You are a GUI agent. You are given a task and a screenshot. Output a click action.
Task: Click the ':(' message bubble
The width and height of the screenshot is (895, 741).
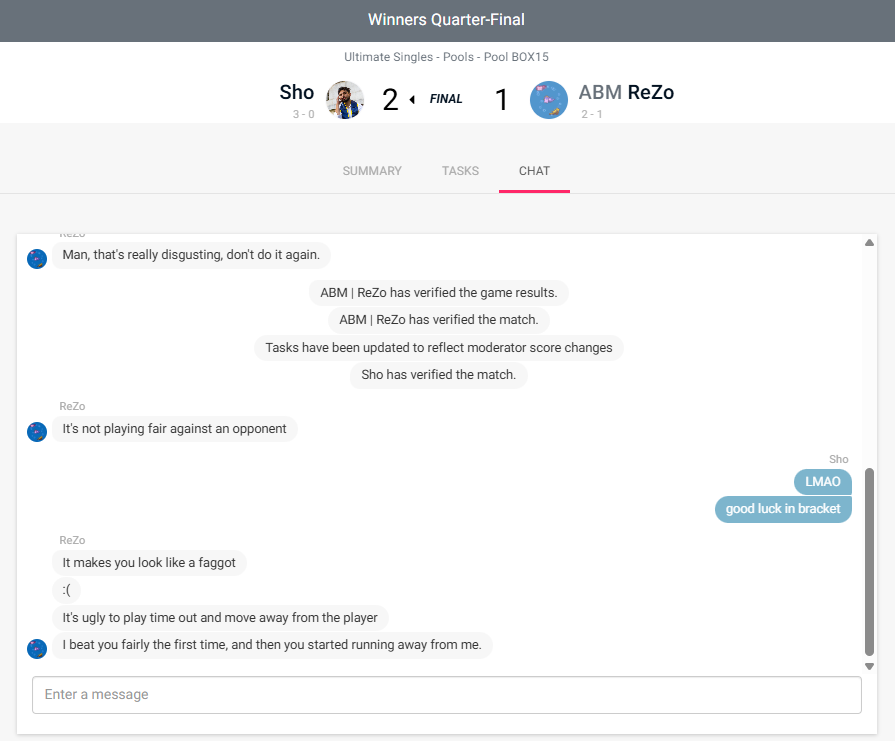66,590
